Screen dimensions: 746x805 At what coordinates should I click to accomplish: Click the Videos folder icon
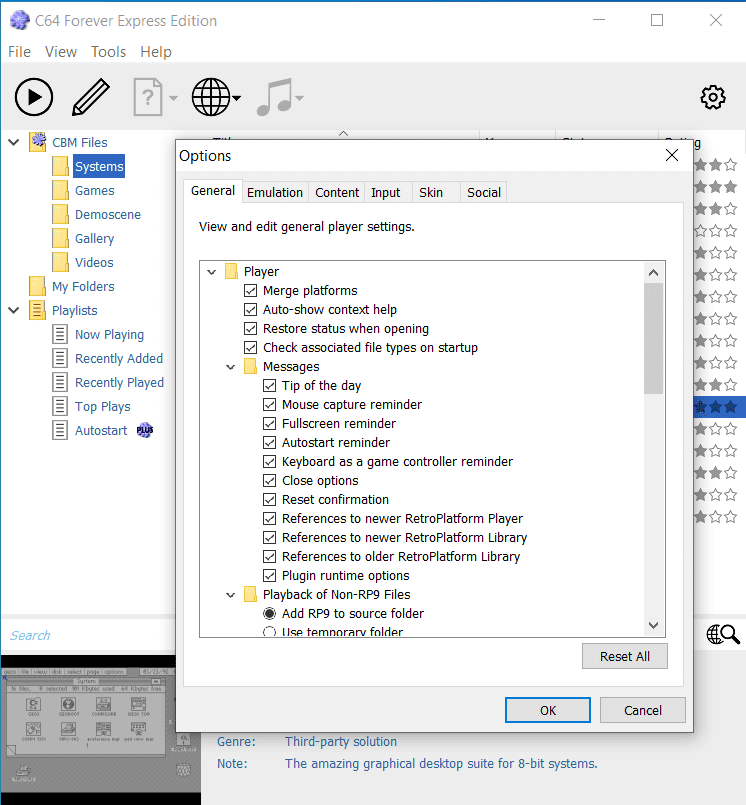(60, 262)
